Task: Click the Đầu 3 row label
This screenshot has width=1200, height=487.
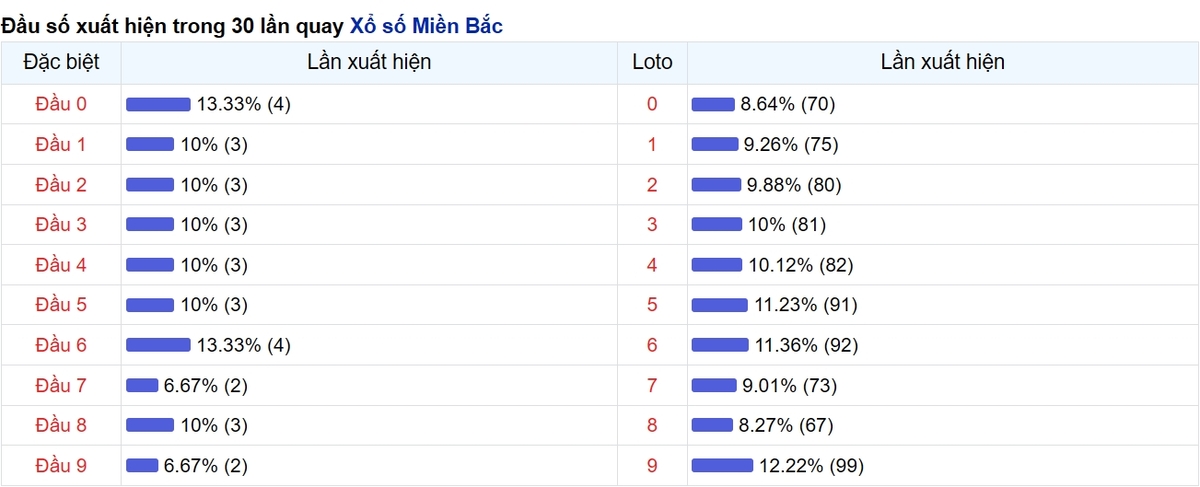Action: (x=61, y=224)
